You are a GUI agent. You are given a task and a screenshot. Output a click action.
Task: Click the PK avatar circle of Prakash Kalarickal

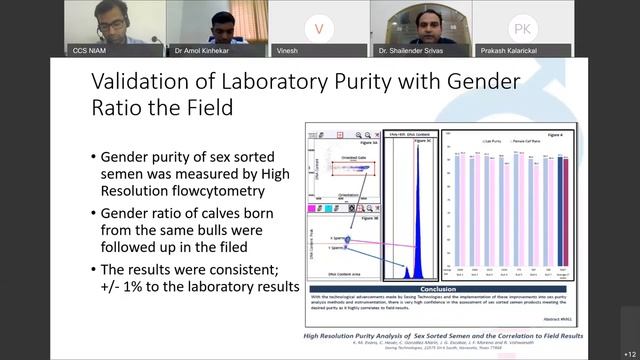tap(522, 29)
